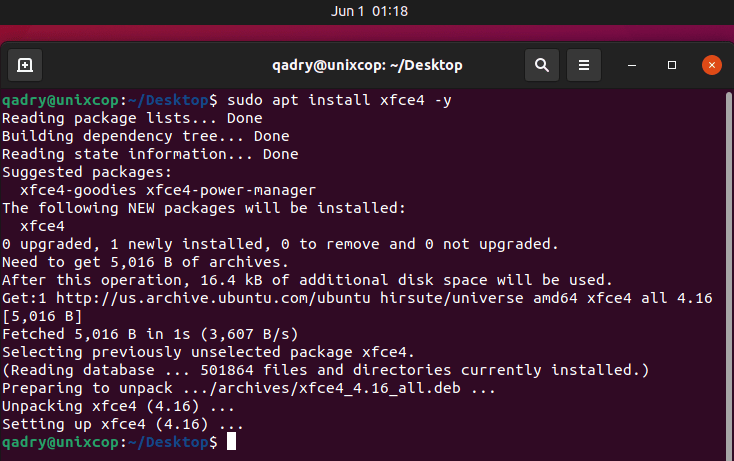The image size is (734, 461).
Task: Maximize the terminal window
Action: click(672, 65)
